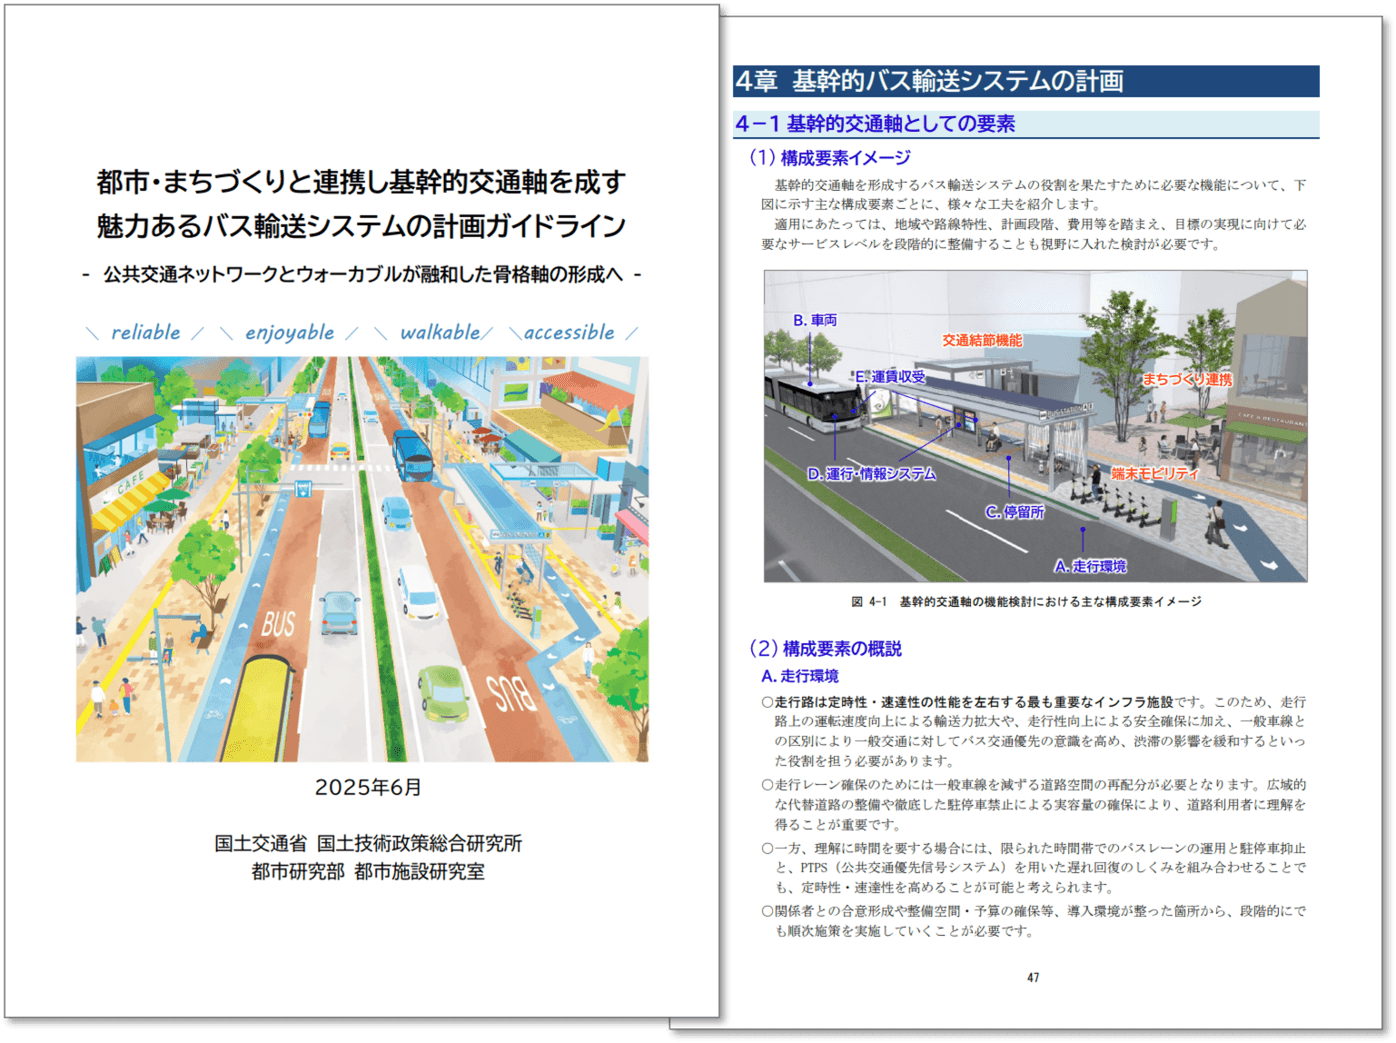Select the 4章 chapter title banner

(932, 78)
